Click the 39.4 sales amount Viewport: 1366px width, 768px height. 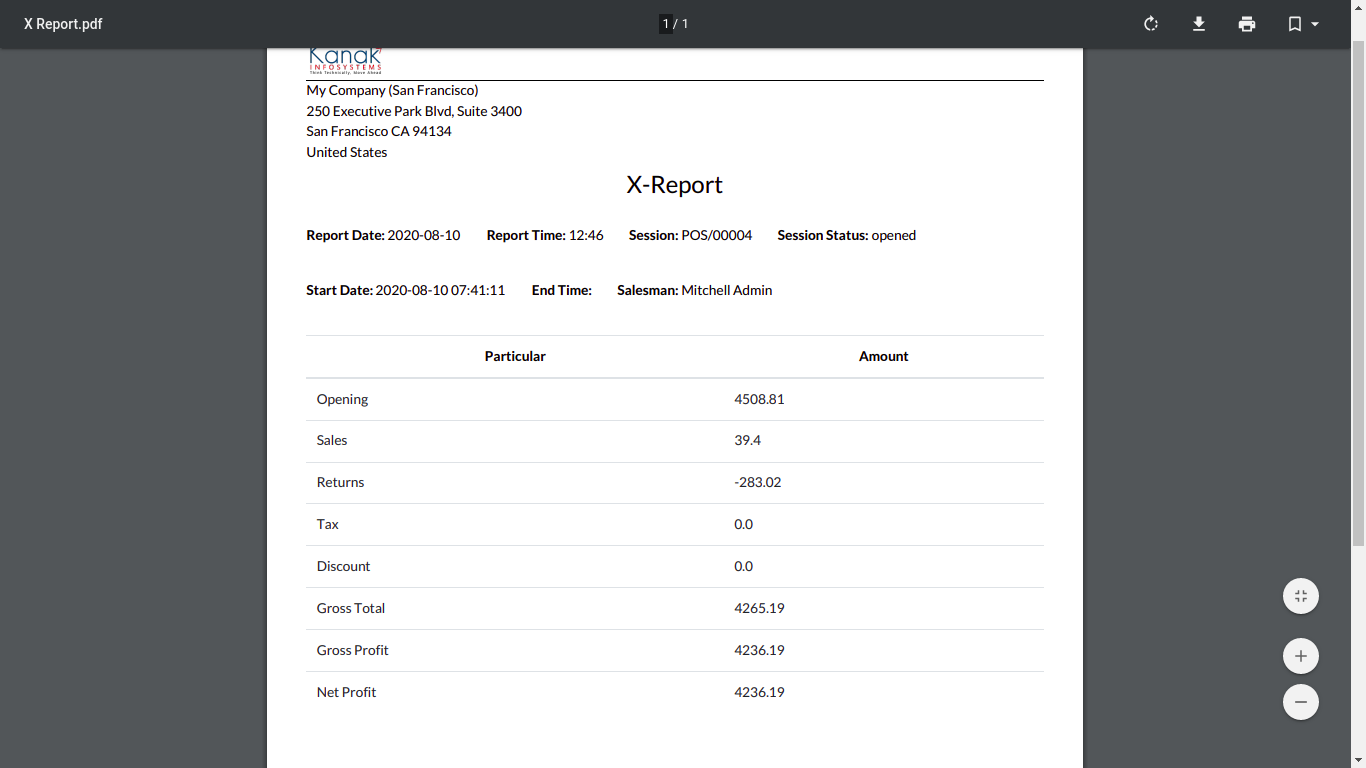pyautogui.click(x=748, y=440)
